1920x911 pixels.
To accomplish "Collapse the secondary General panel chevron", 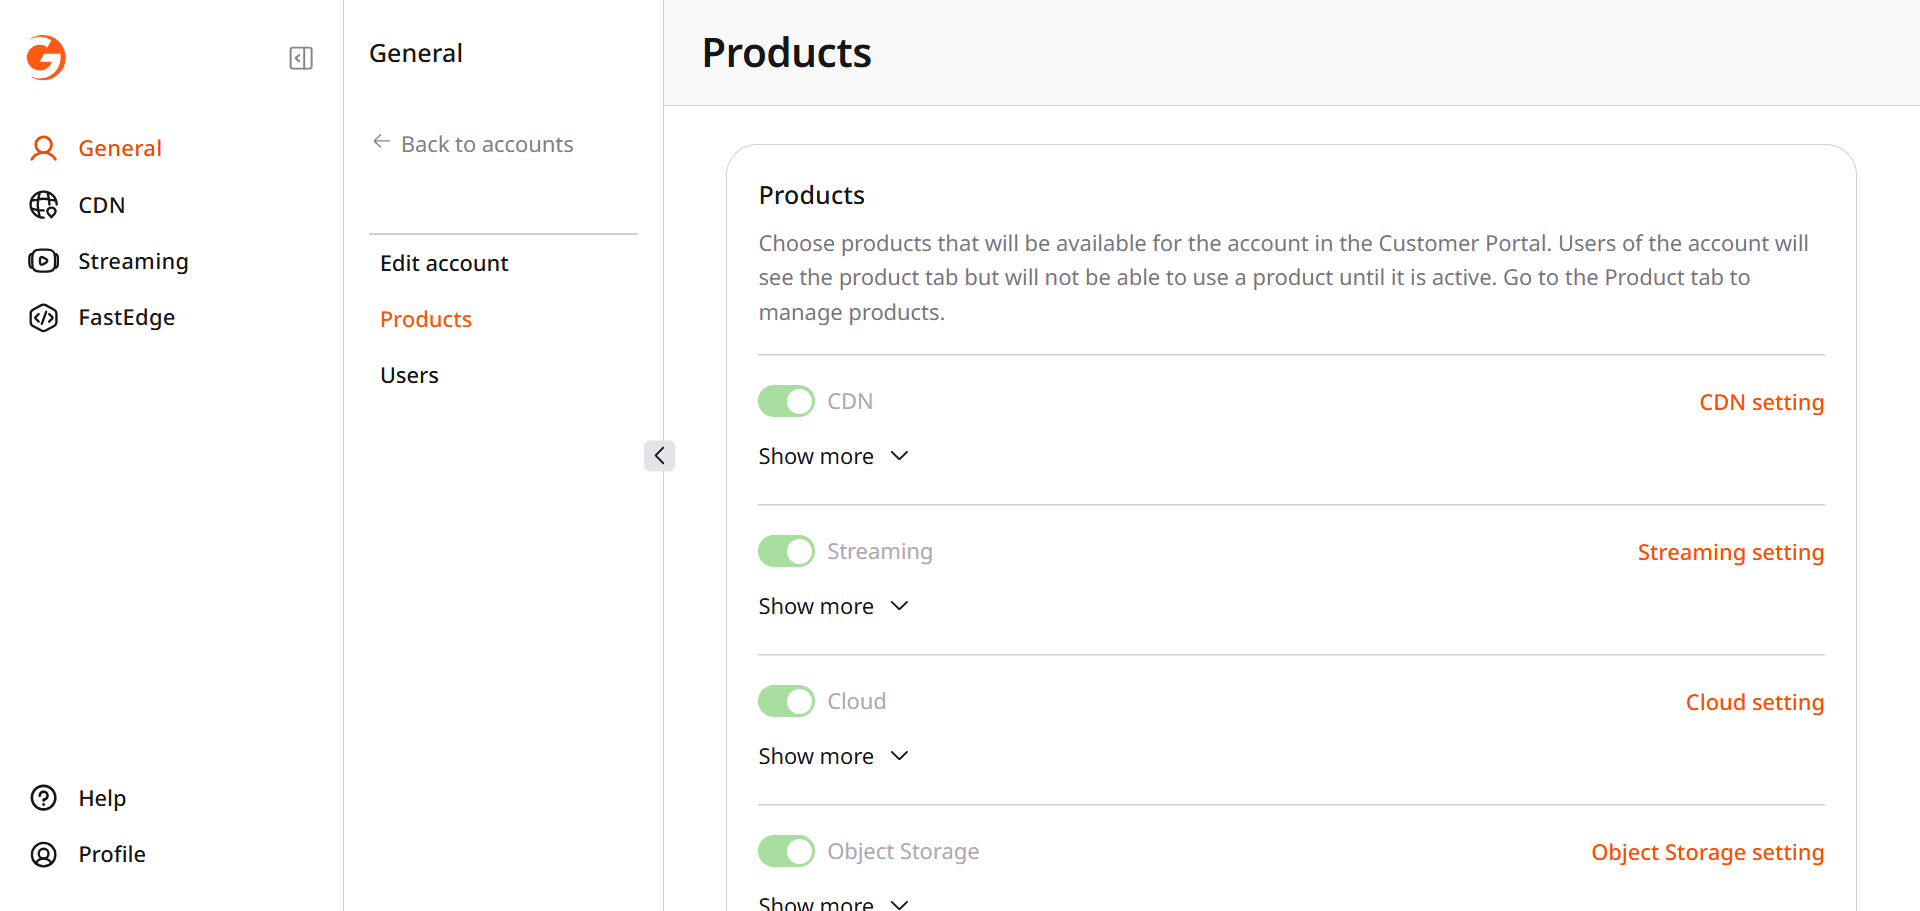I will (x=659, y=456).
